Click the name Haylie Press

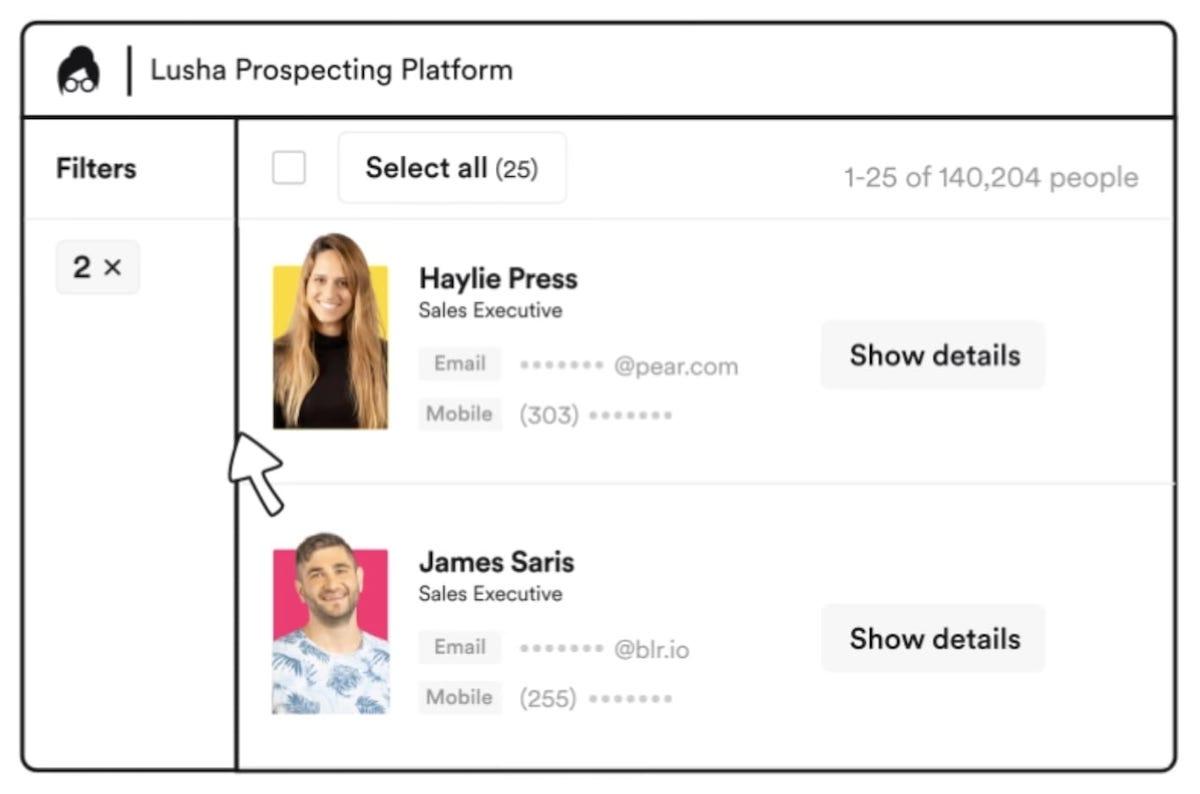pyautogui.click(x=498, y=278)
